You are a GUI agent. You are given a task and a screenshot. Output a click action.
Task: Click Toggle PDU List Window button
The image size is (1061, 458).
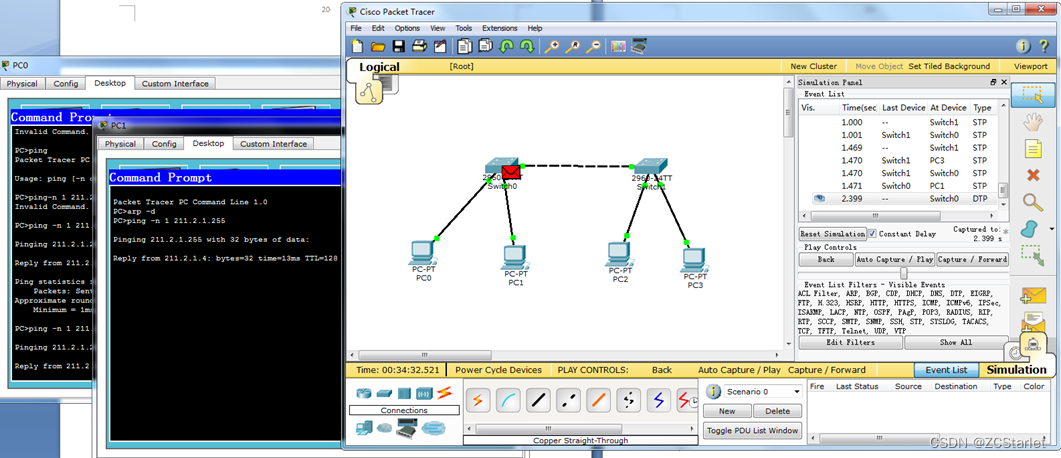click(x=753, y=430)
